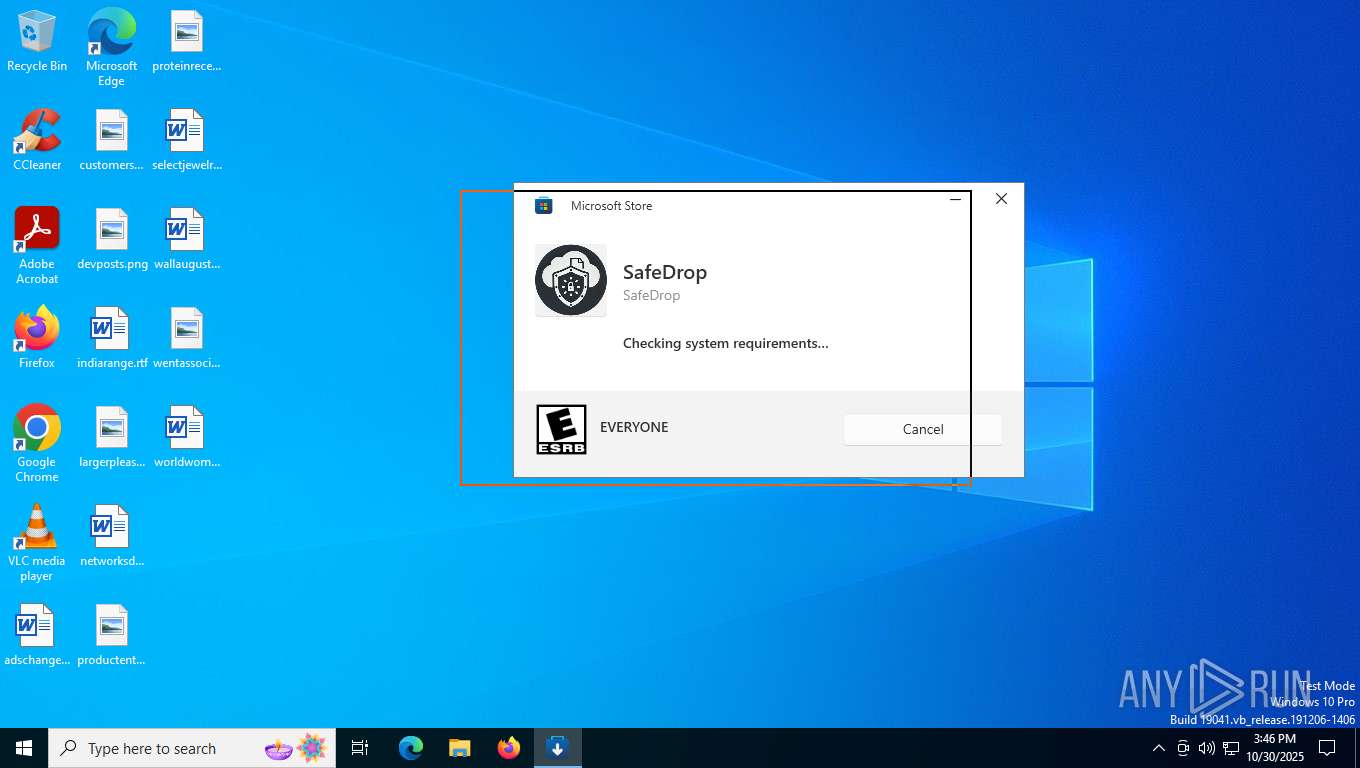The height and width of the screenshot is (768, 1360).
Task: Click the installer download taskbar icon
Action: point(557,748)
